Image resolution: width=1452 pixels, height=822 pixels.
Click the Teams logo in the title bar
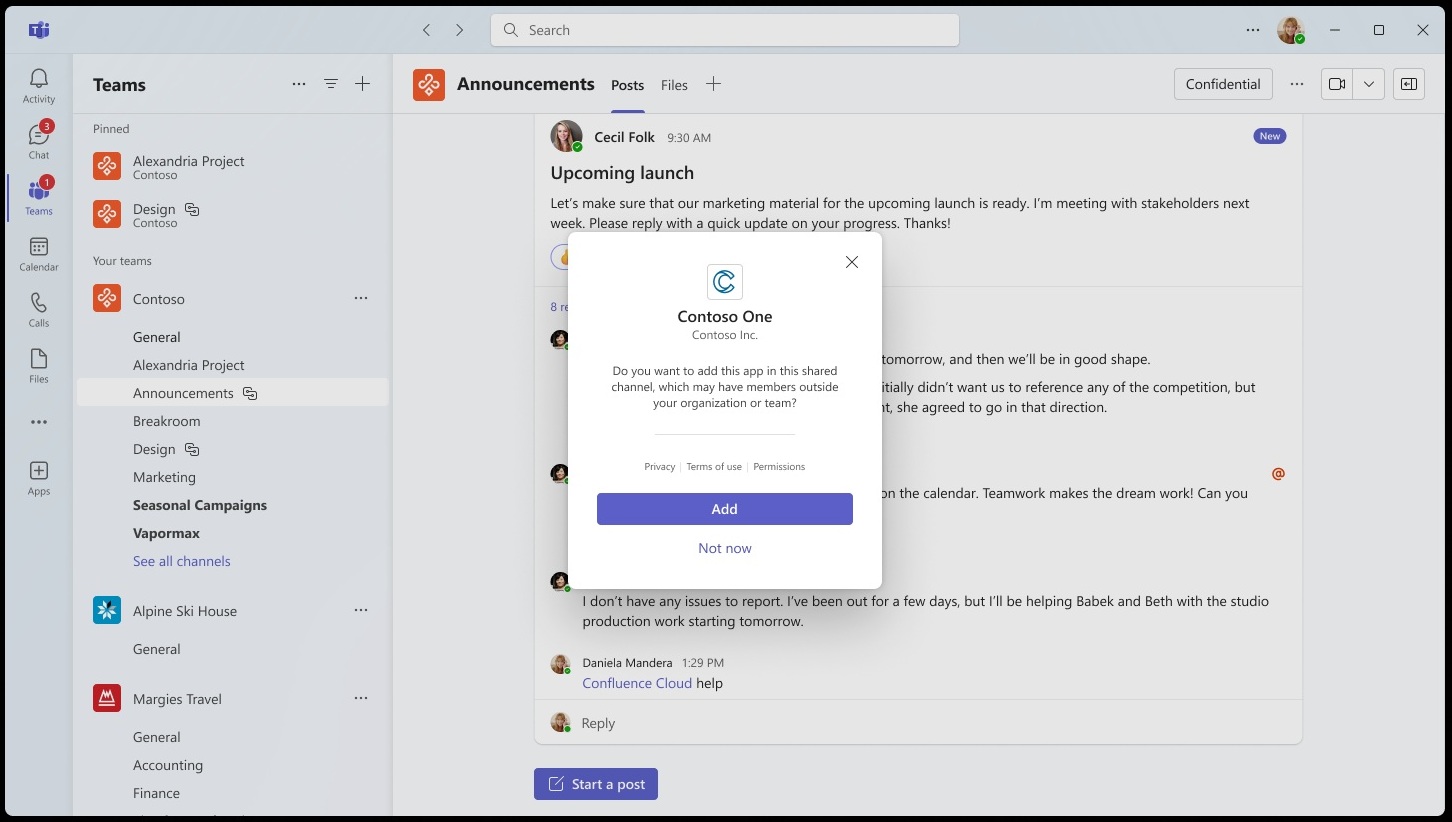(39, 30)
